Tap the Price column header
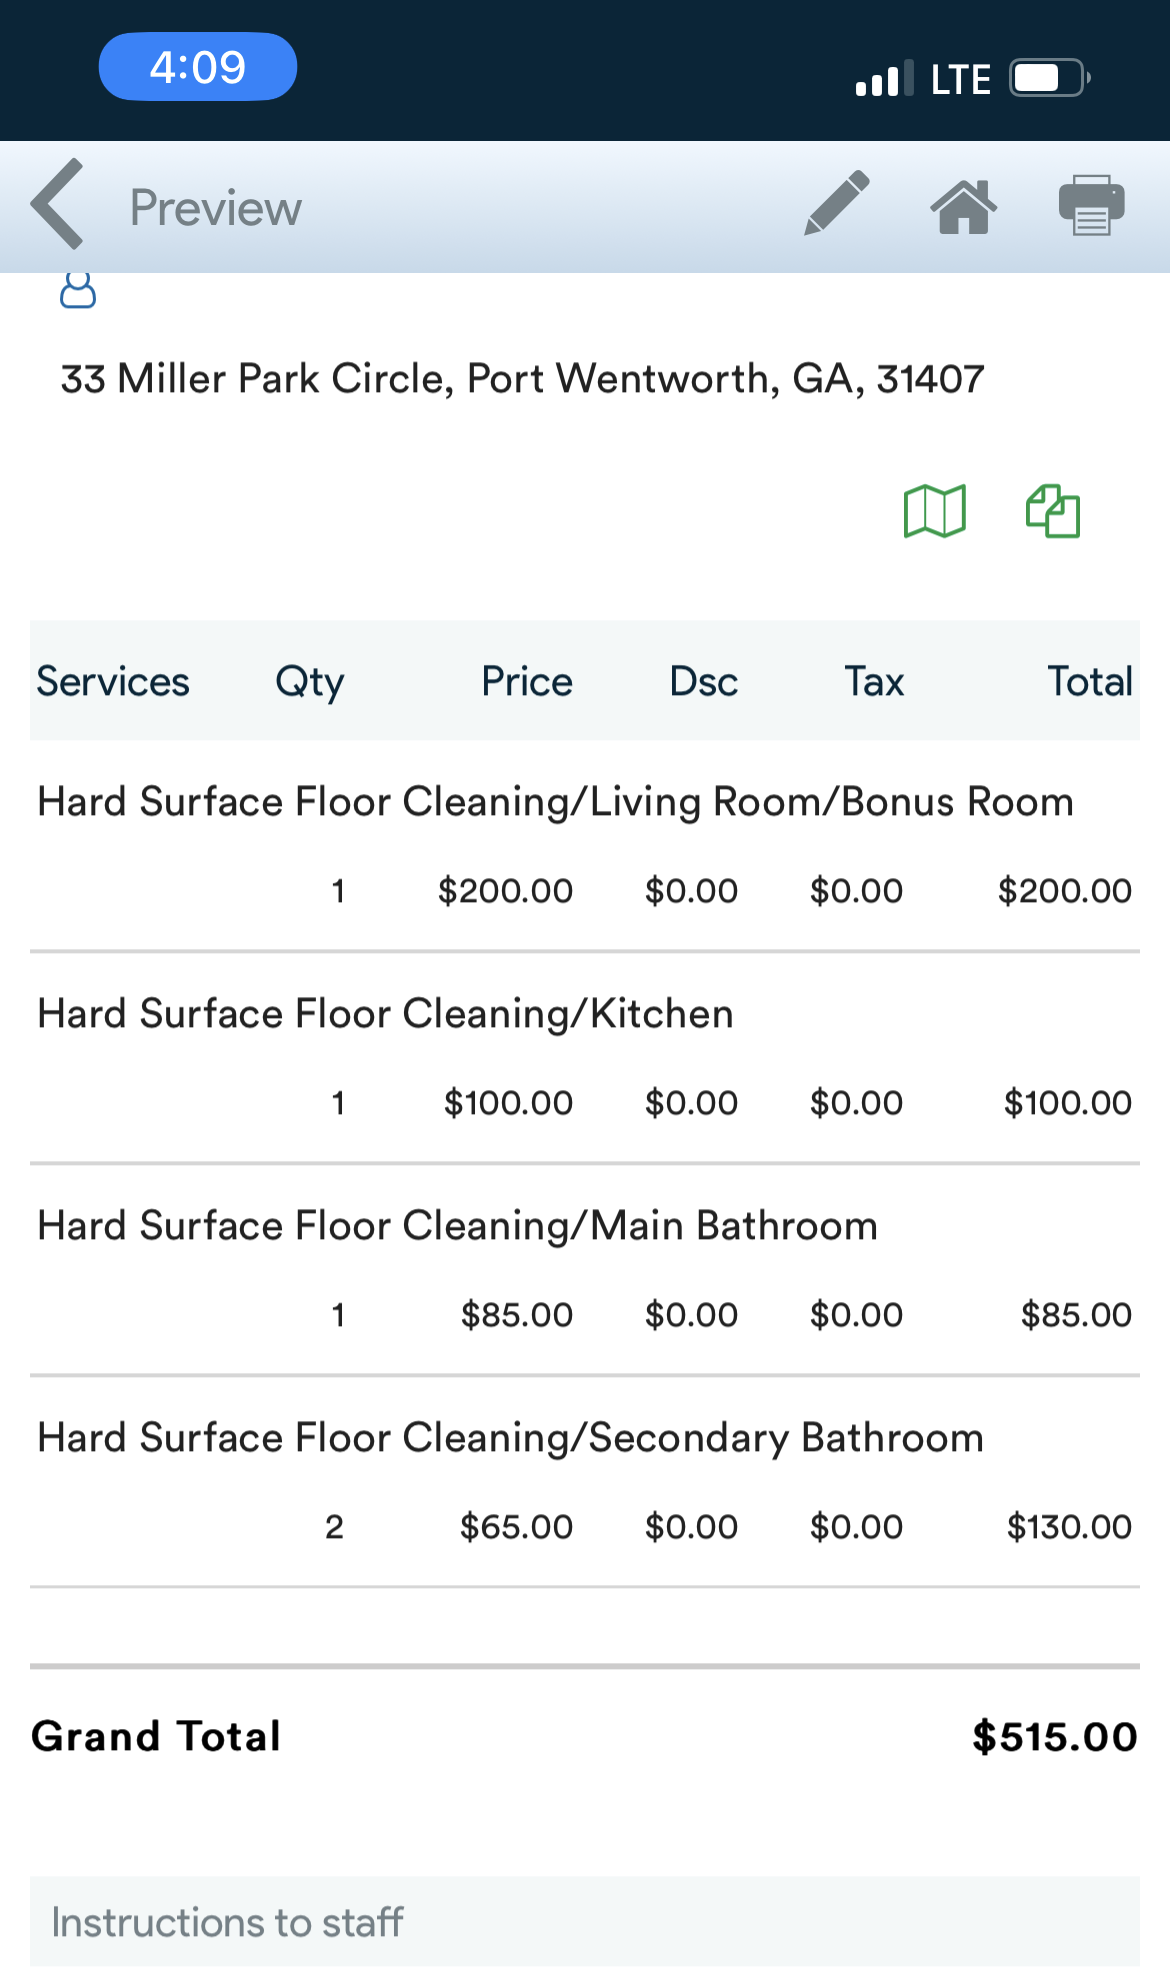 (527, 682)
